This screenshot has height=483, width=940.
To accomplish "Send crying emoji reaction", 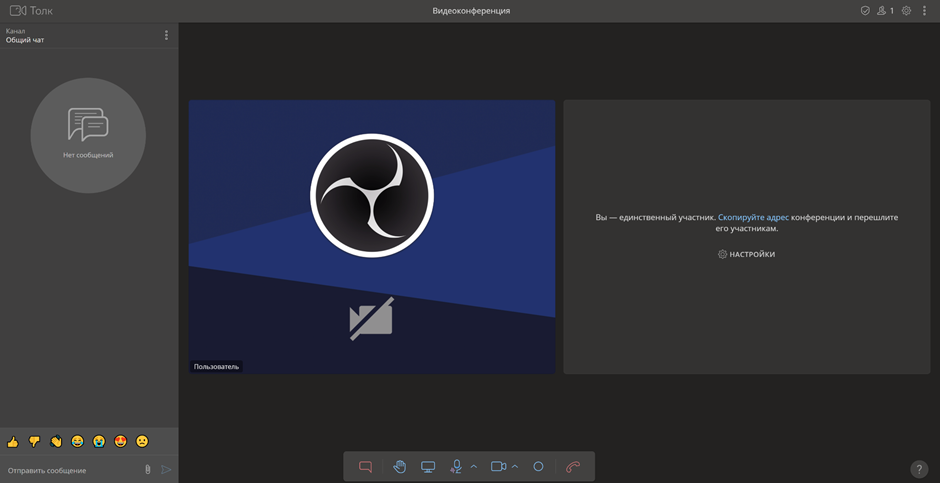I will click(99, 442).
